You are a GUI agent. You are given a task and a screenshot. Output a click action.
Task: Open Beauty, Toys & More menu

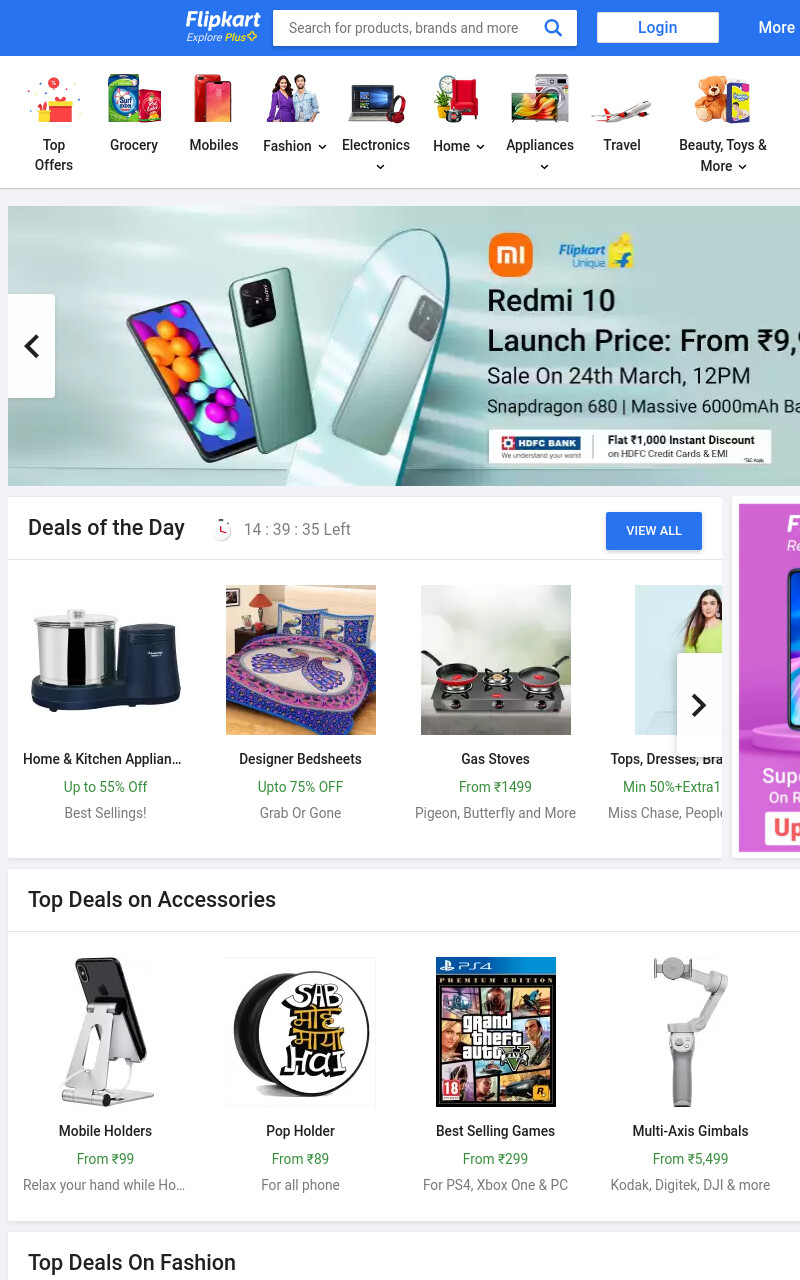pos(723,155)
